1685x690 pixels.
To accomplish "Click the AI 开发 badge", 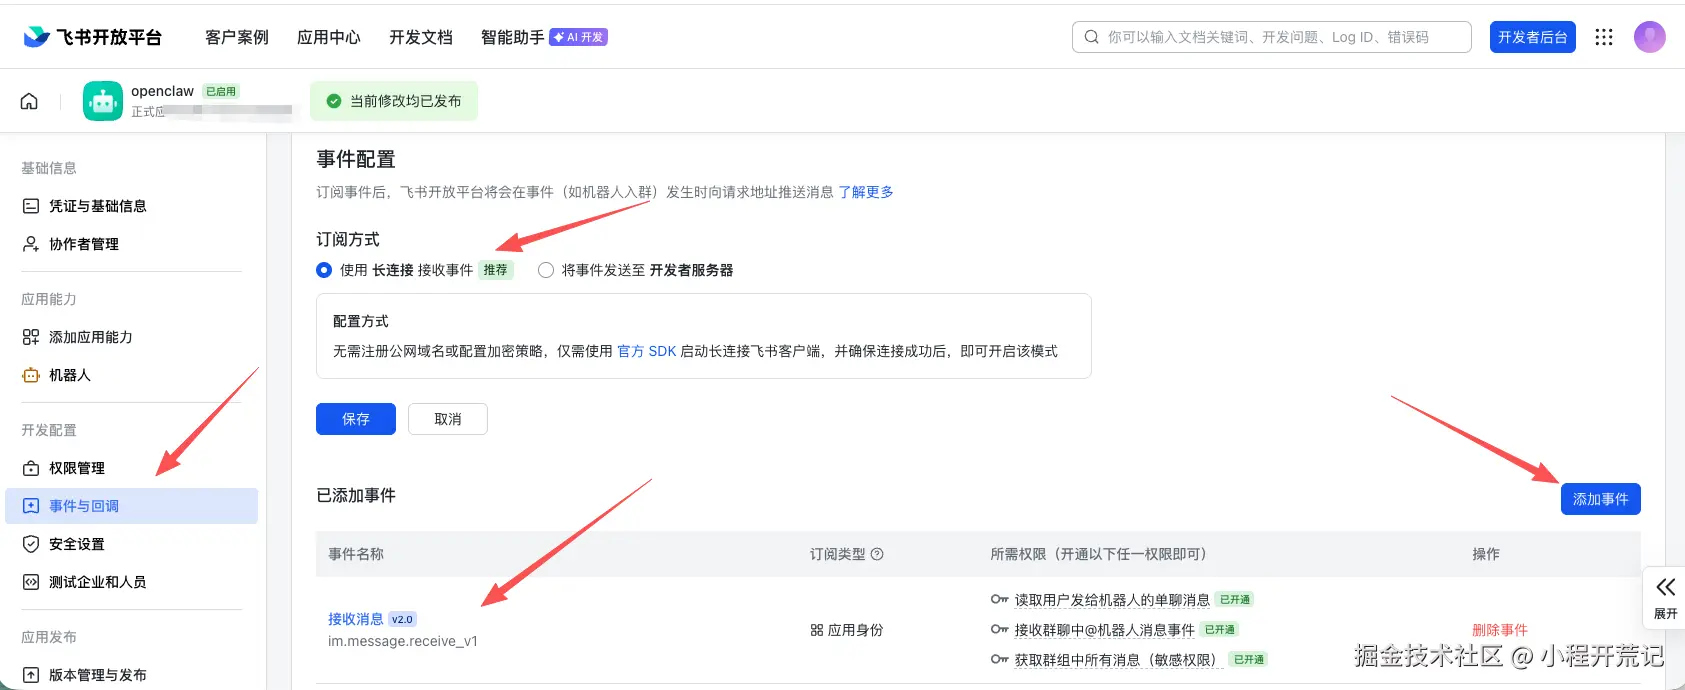I will point(578,37).
